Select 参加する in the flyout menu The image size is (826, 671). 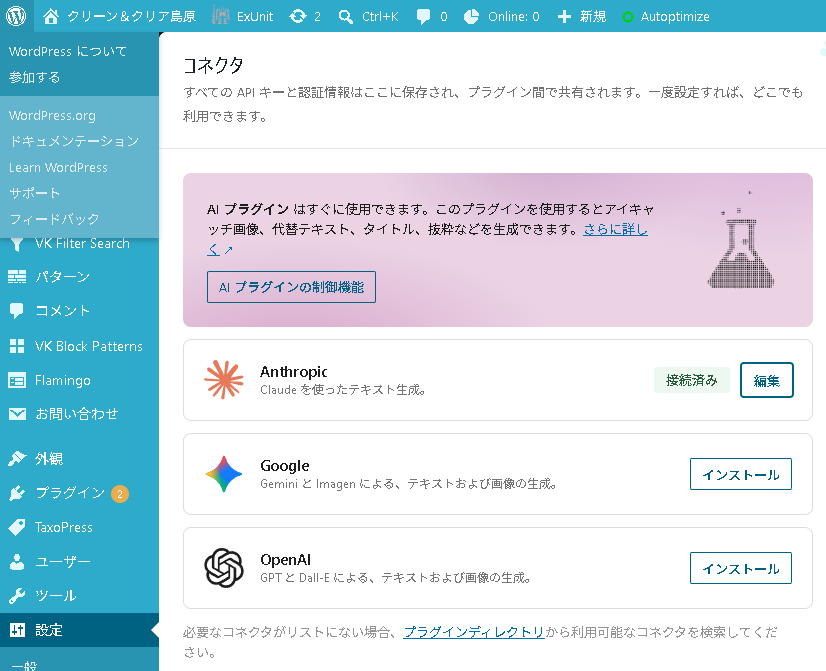click(35, 77)
